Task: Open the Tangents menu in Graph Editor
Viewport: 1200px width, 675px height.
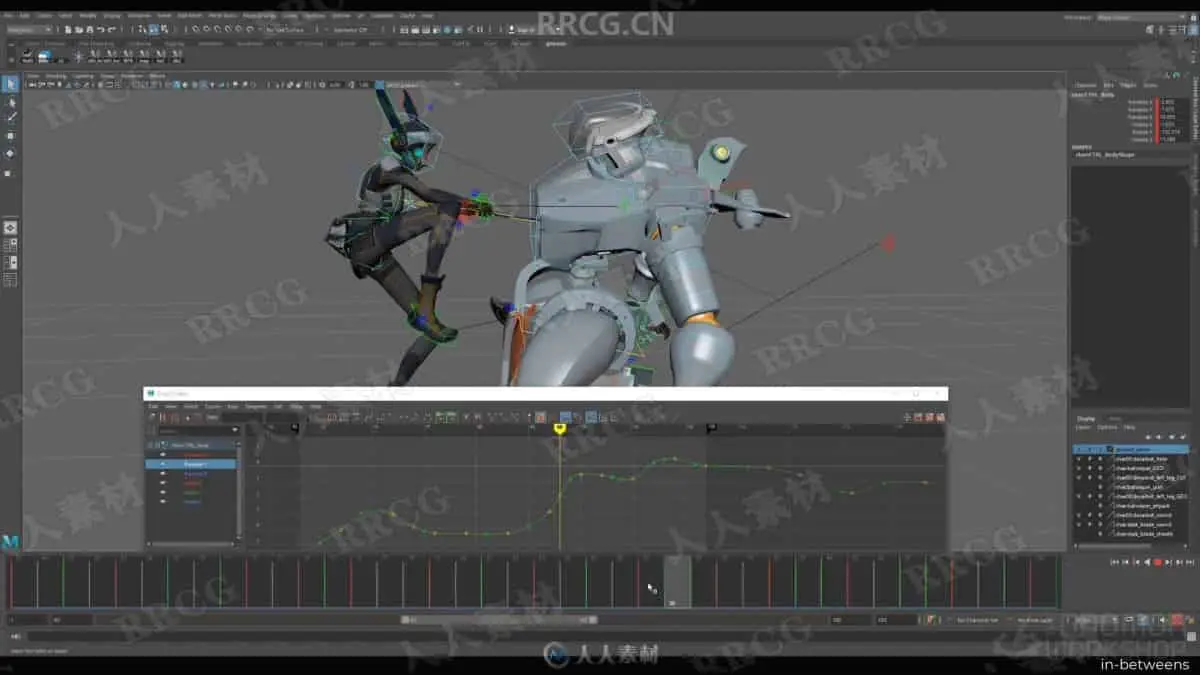Action: [256, 406]
